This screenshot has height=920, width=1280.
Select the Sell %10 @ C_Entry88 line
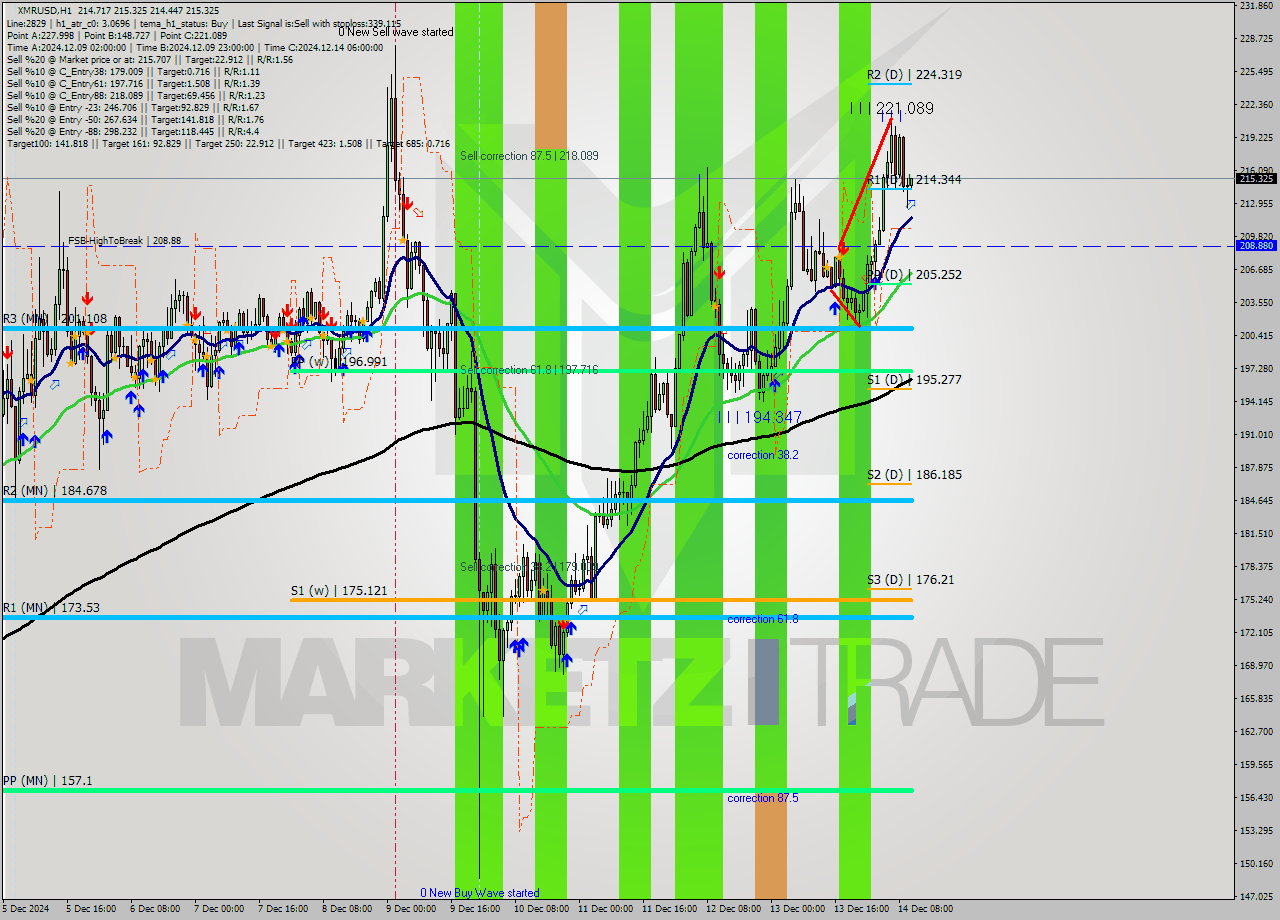click(135, 95)
